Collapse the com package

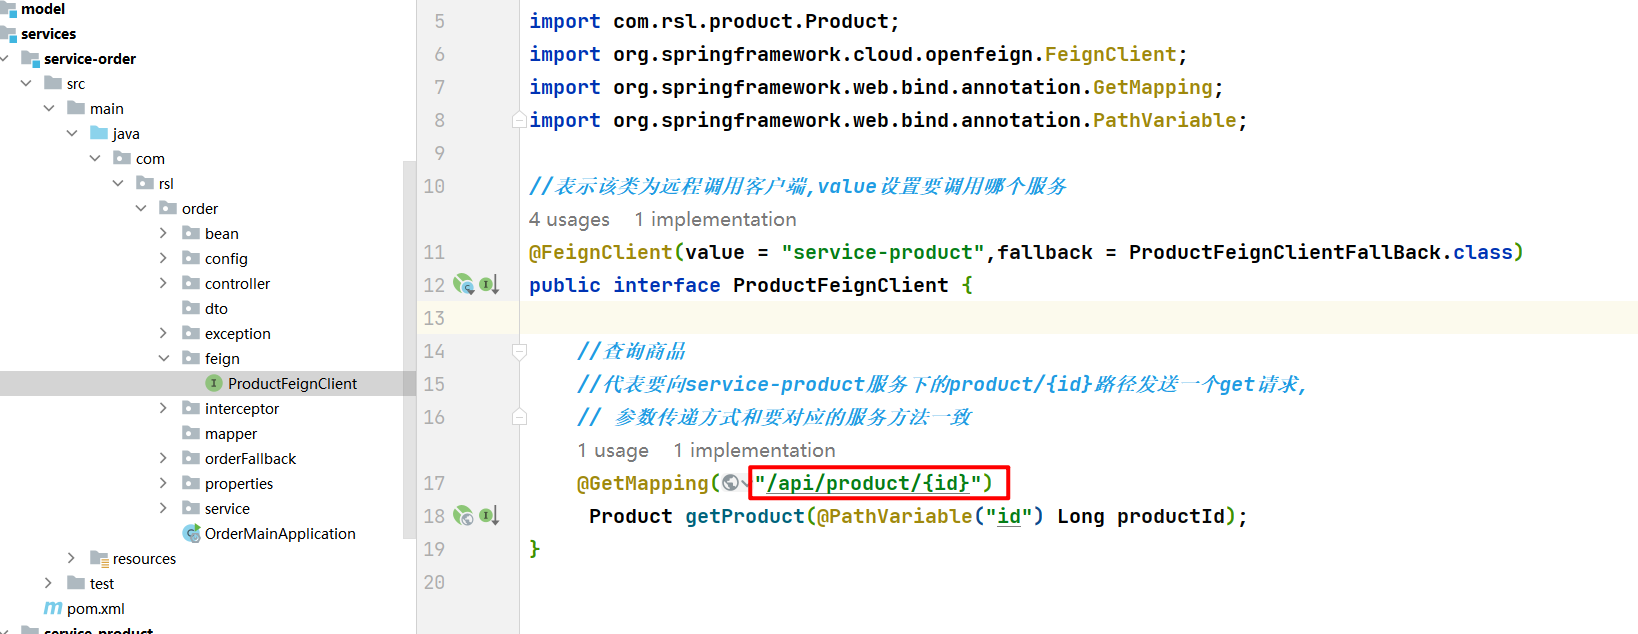[95, 158]
